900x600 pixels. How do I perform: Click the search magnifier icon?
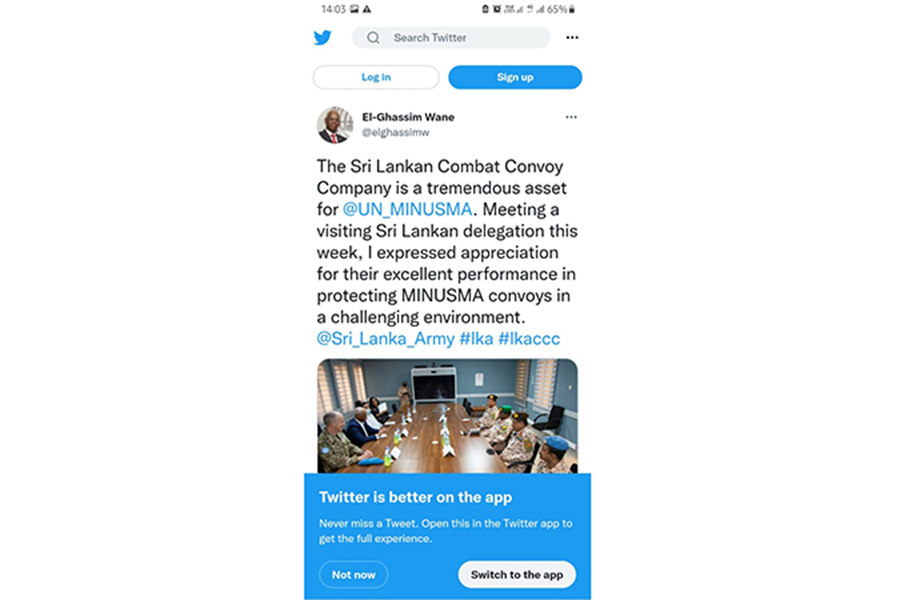click(x=373, y=38)
